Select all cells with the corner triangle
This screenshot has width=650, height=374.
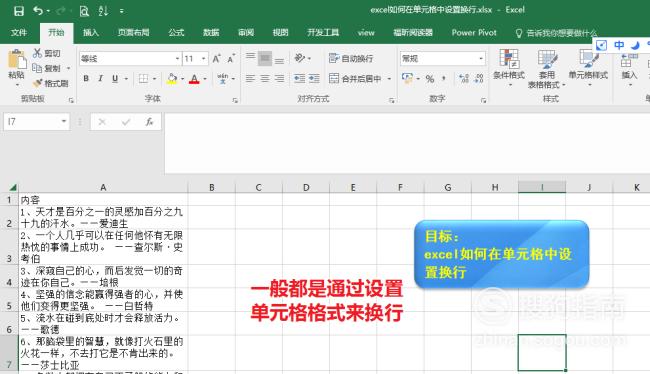pyautogui.click(x=12, y=187)
